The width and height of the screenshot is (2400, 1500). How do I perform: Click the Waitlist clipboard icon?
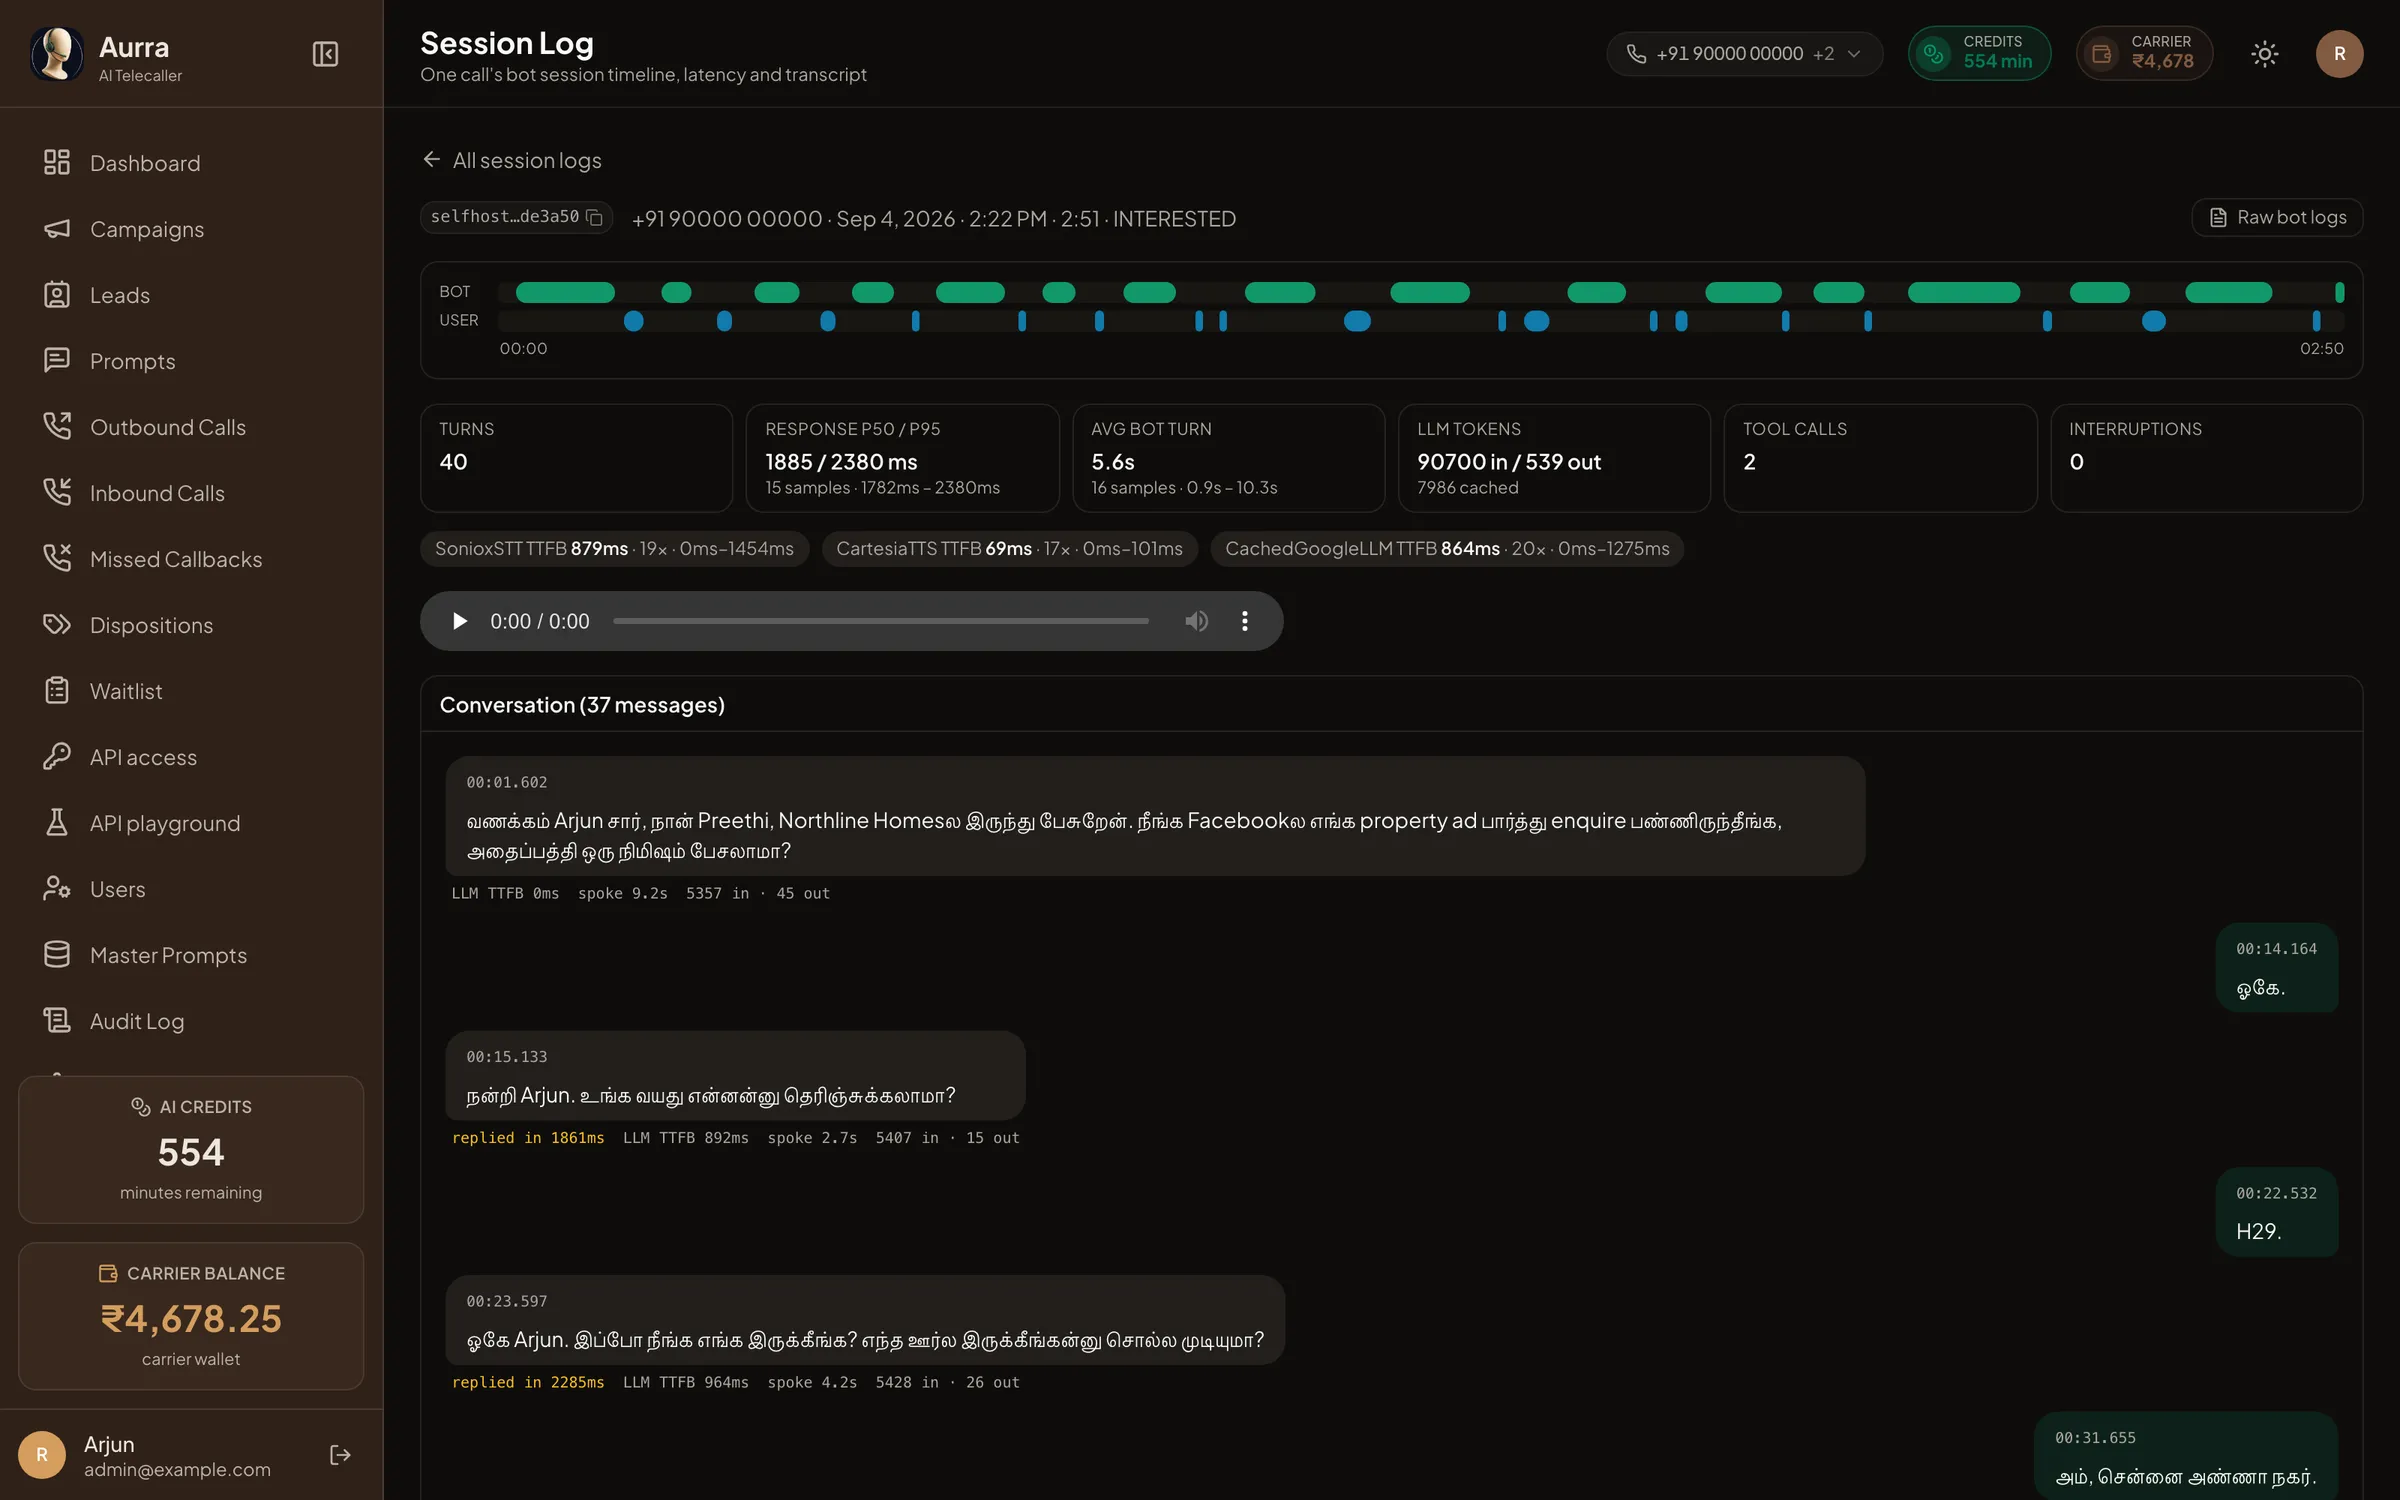click(57, 690)
